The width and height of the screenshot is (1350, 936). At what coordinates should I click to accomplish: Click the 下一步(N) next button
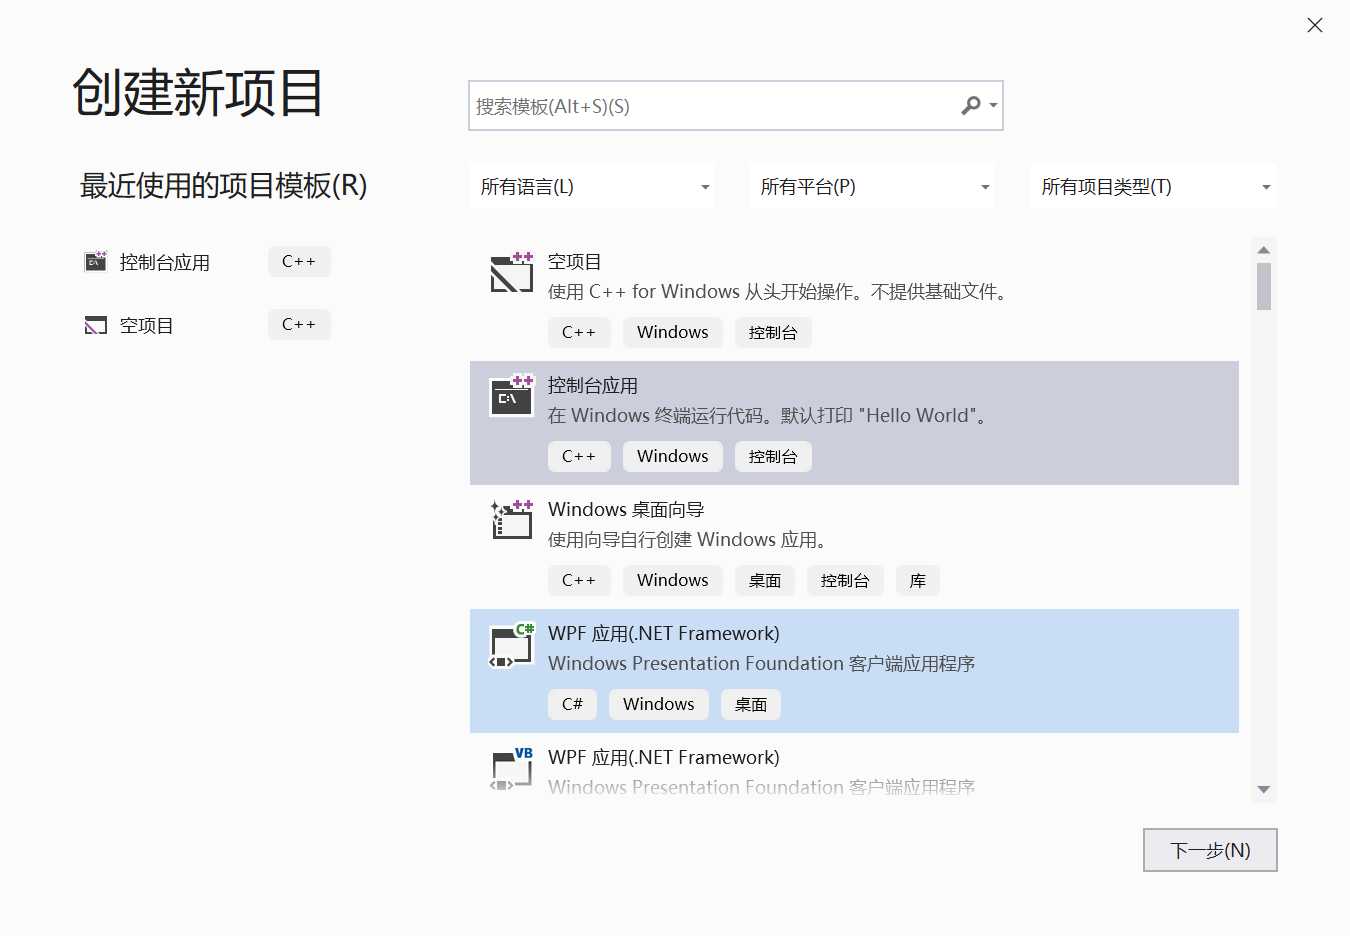(x=1210, y=850)
